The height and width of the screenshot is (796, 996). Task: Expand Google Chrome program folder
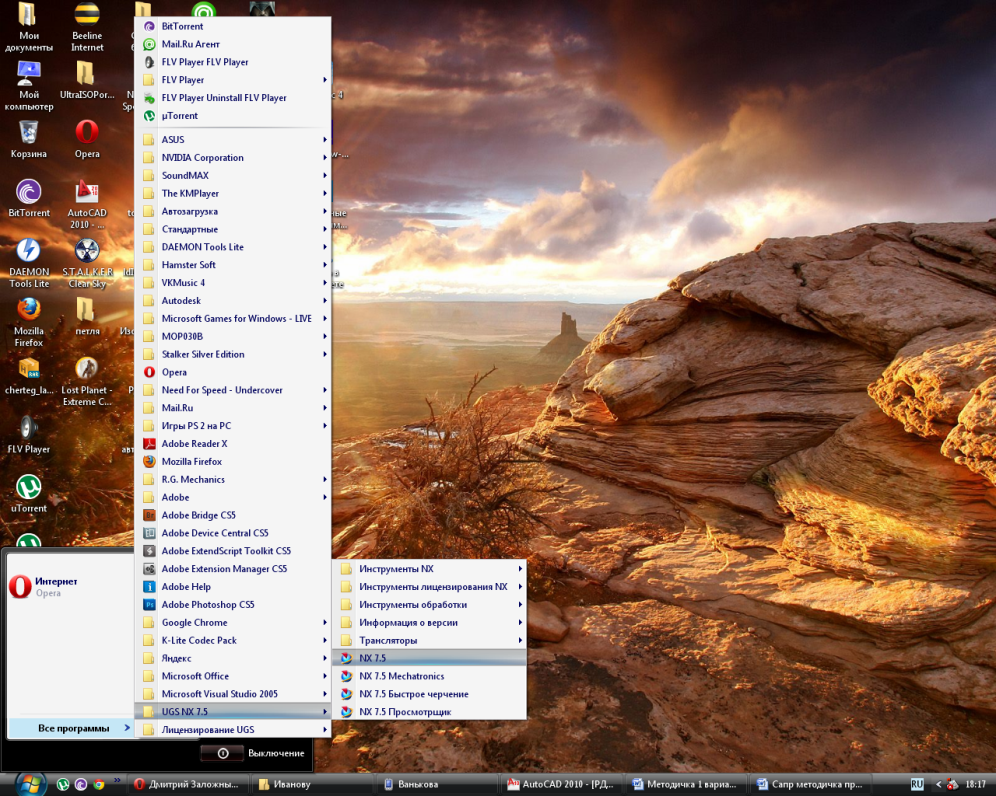point(233,622)
